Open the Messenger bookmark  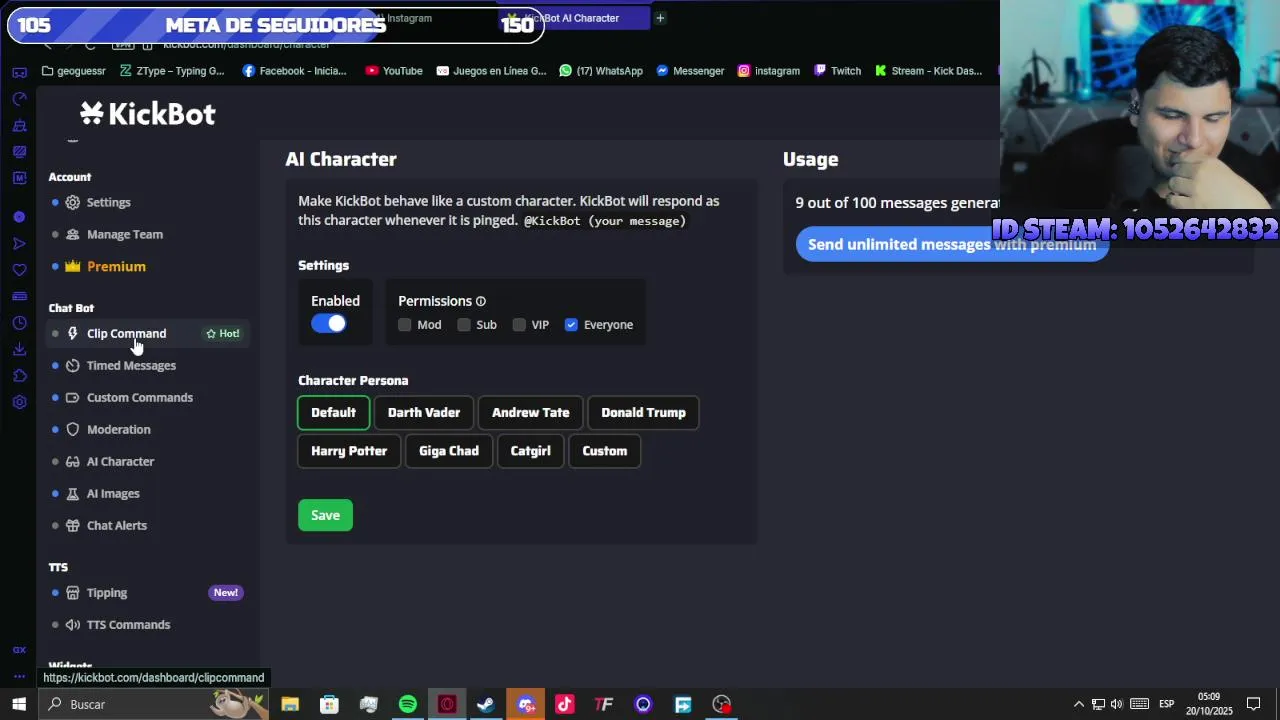(x=690, y=71)
